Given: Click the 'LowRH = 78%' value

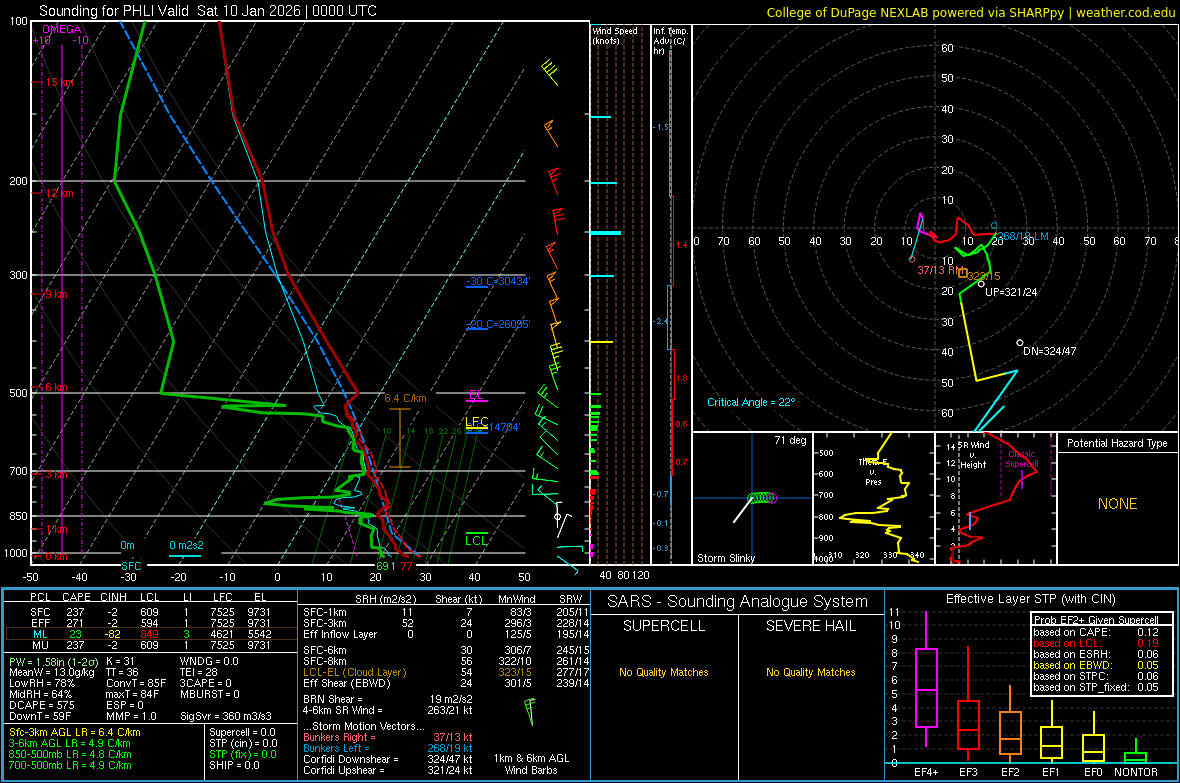Looking at the screenshot, I should [x=42, y=684].
